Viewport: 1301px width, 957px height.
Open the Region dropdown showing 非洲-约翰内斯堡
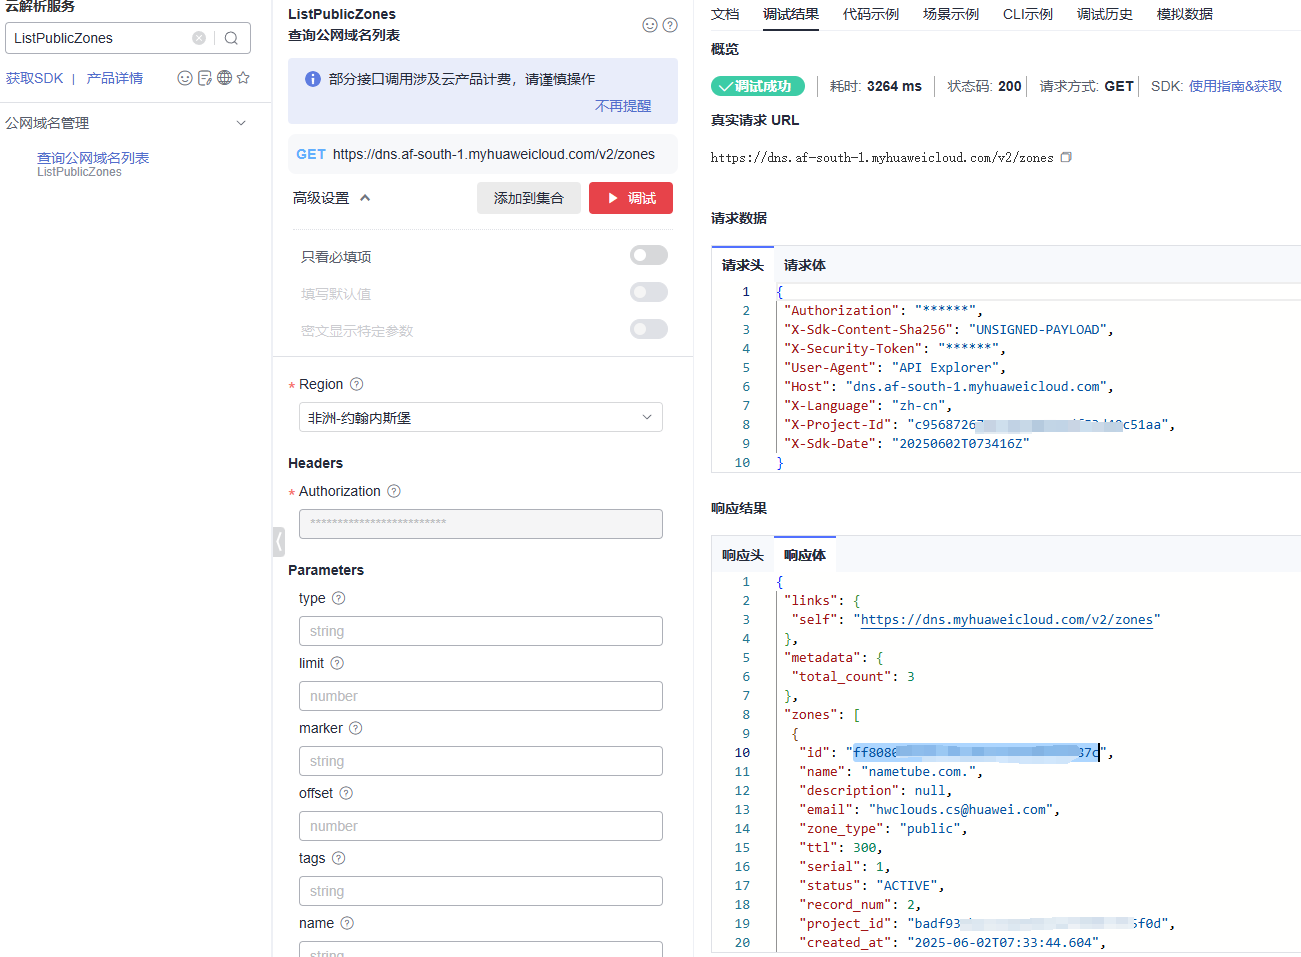[x=480, y=417]
